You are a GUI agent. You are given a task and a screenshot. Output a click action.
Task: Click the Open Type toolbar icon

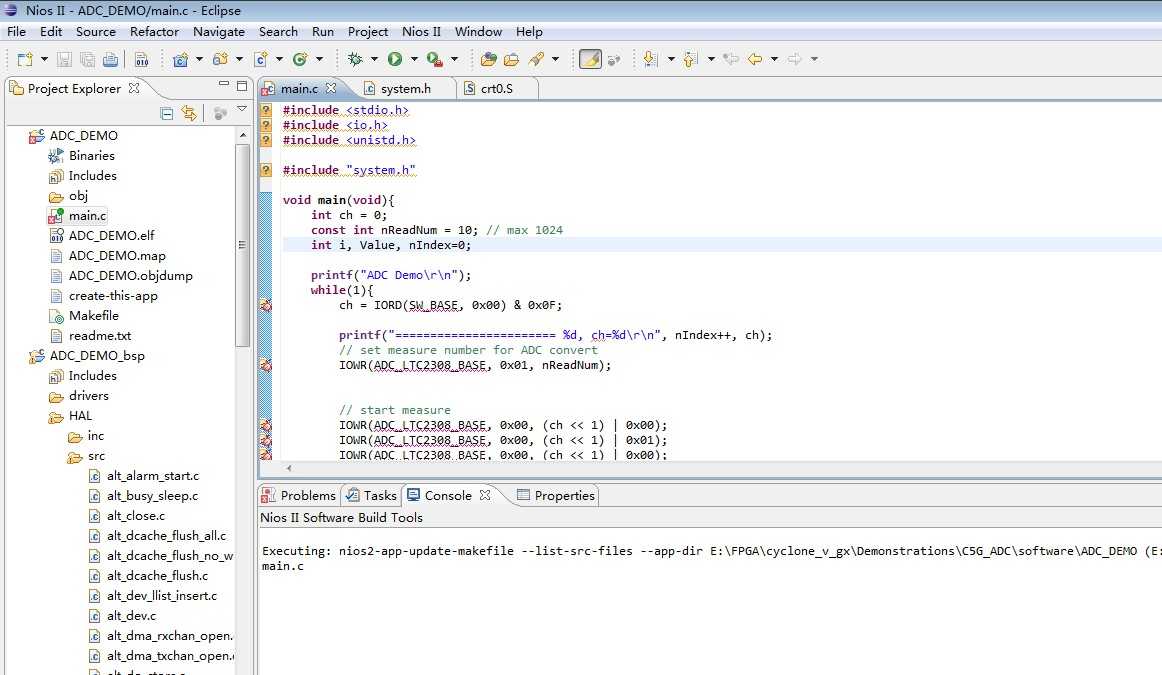click(488, 59)
